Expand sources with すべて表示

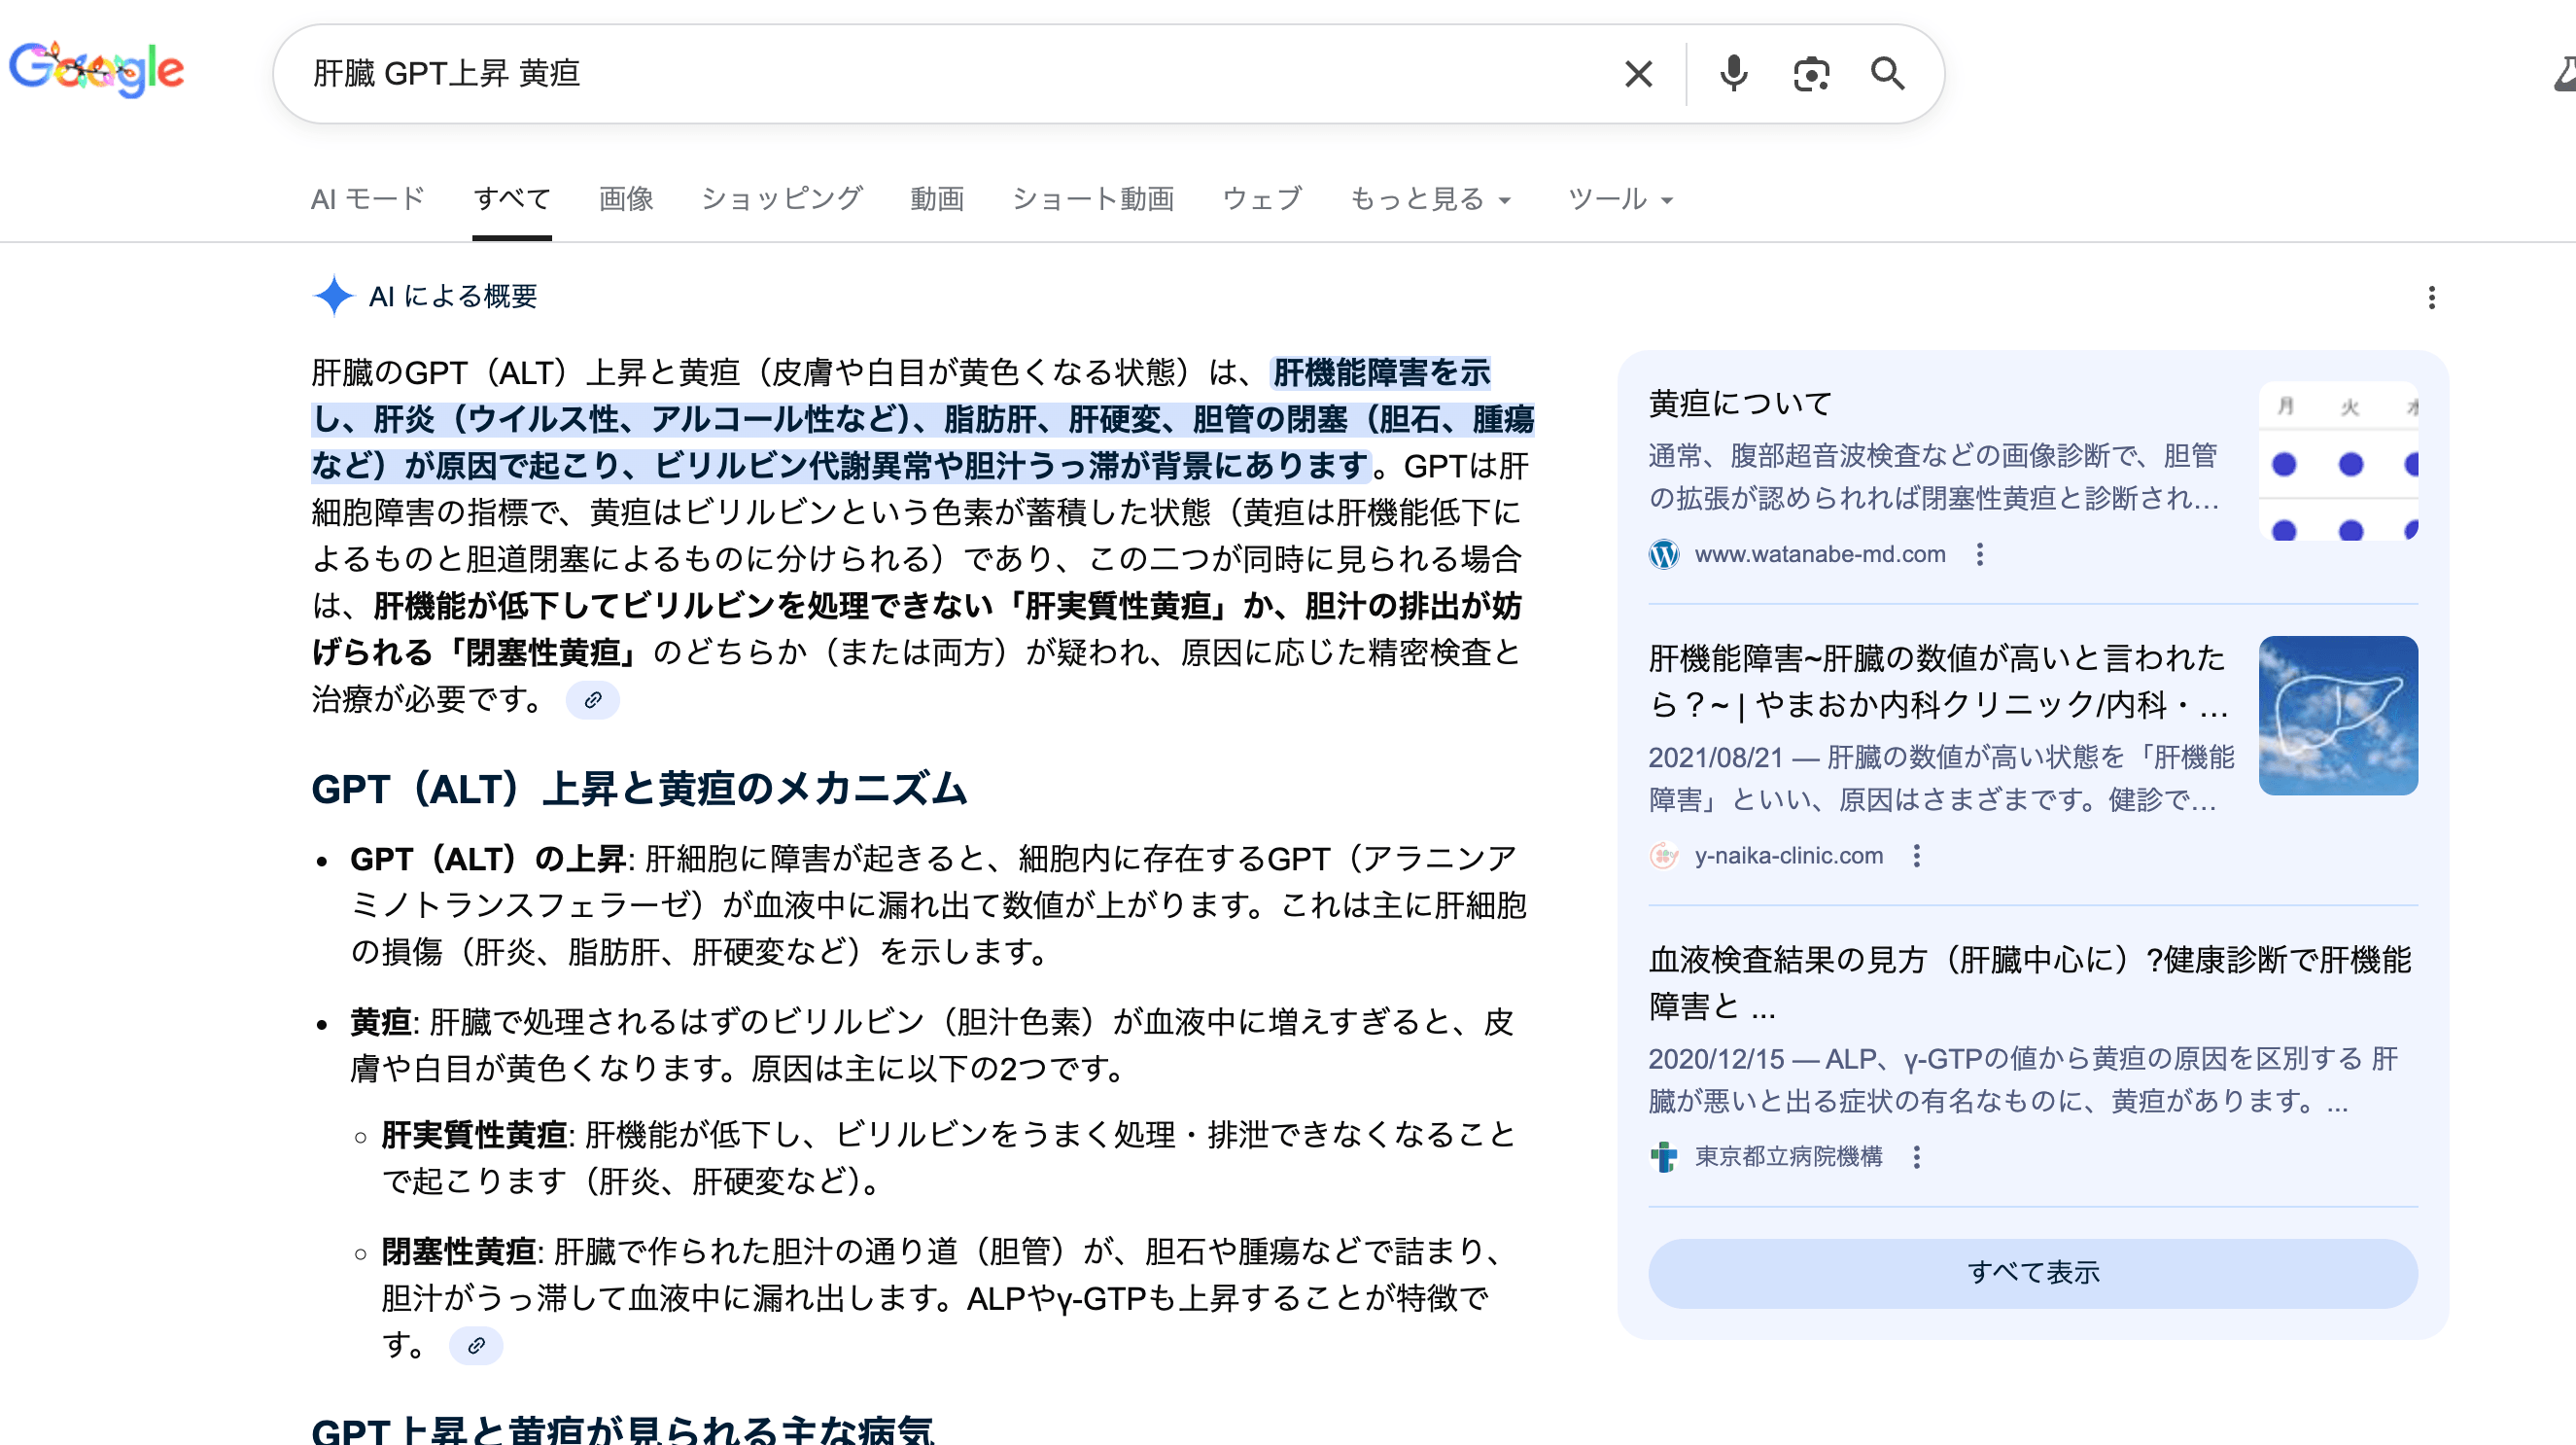[2035, 1273]
